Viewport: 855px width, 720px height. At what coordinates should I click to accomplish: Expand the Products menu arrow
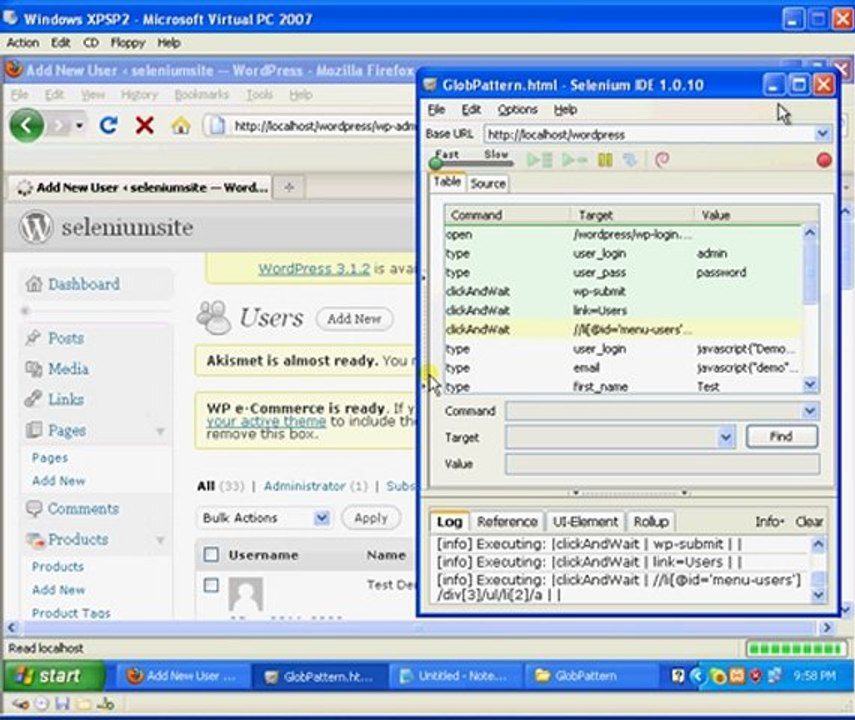click(160, 540)
